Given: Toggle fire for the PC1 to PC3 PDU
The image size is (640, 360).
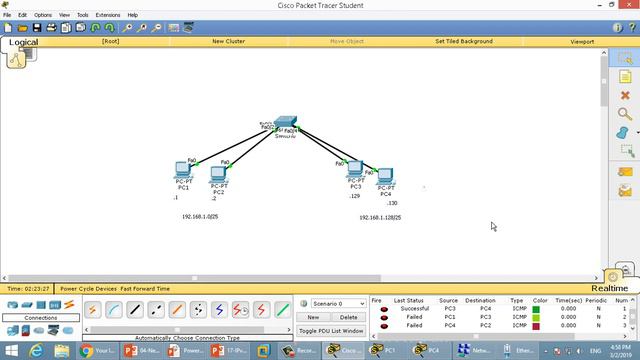Looking at the screenshot, I should click(x=384, y=318).
